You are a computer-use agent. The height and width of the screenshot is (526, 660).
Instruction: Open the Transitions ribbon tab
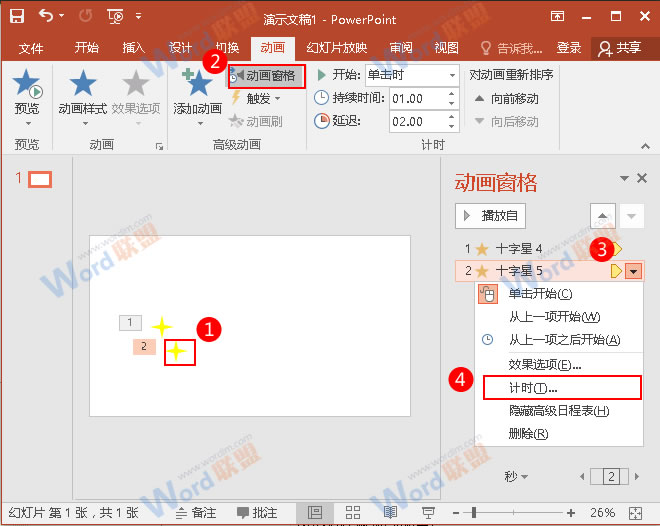[227, 48]
